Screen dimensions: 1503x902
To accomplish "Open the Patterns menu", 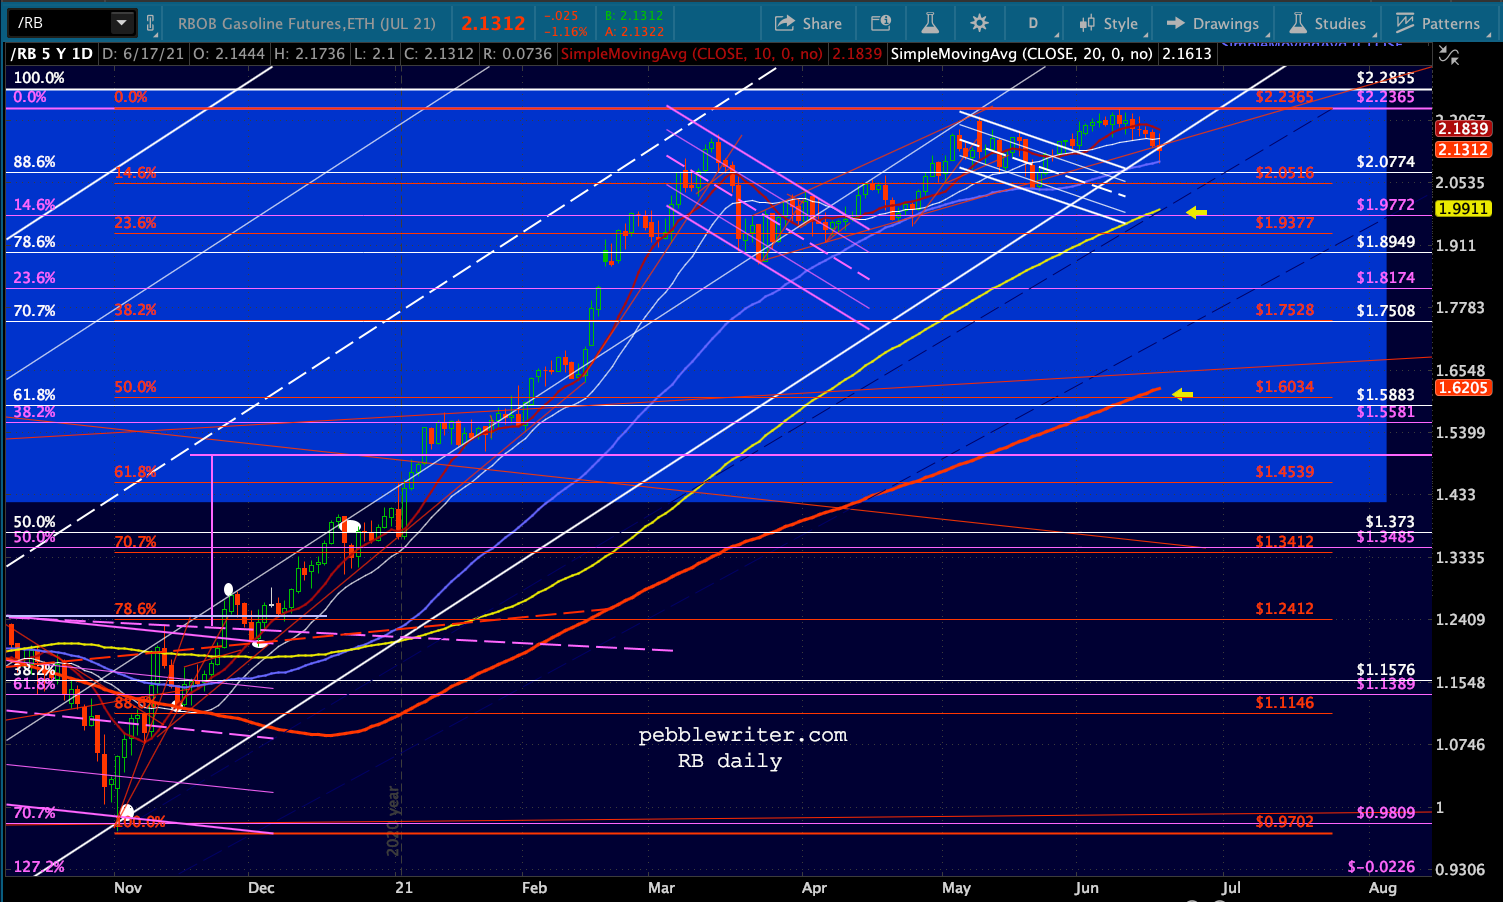I will coord(1438,23).
